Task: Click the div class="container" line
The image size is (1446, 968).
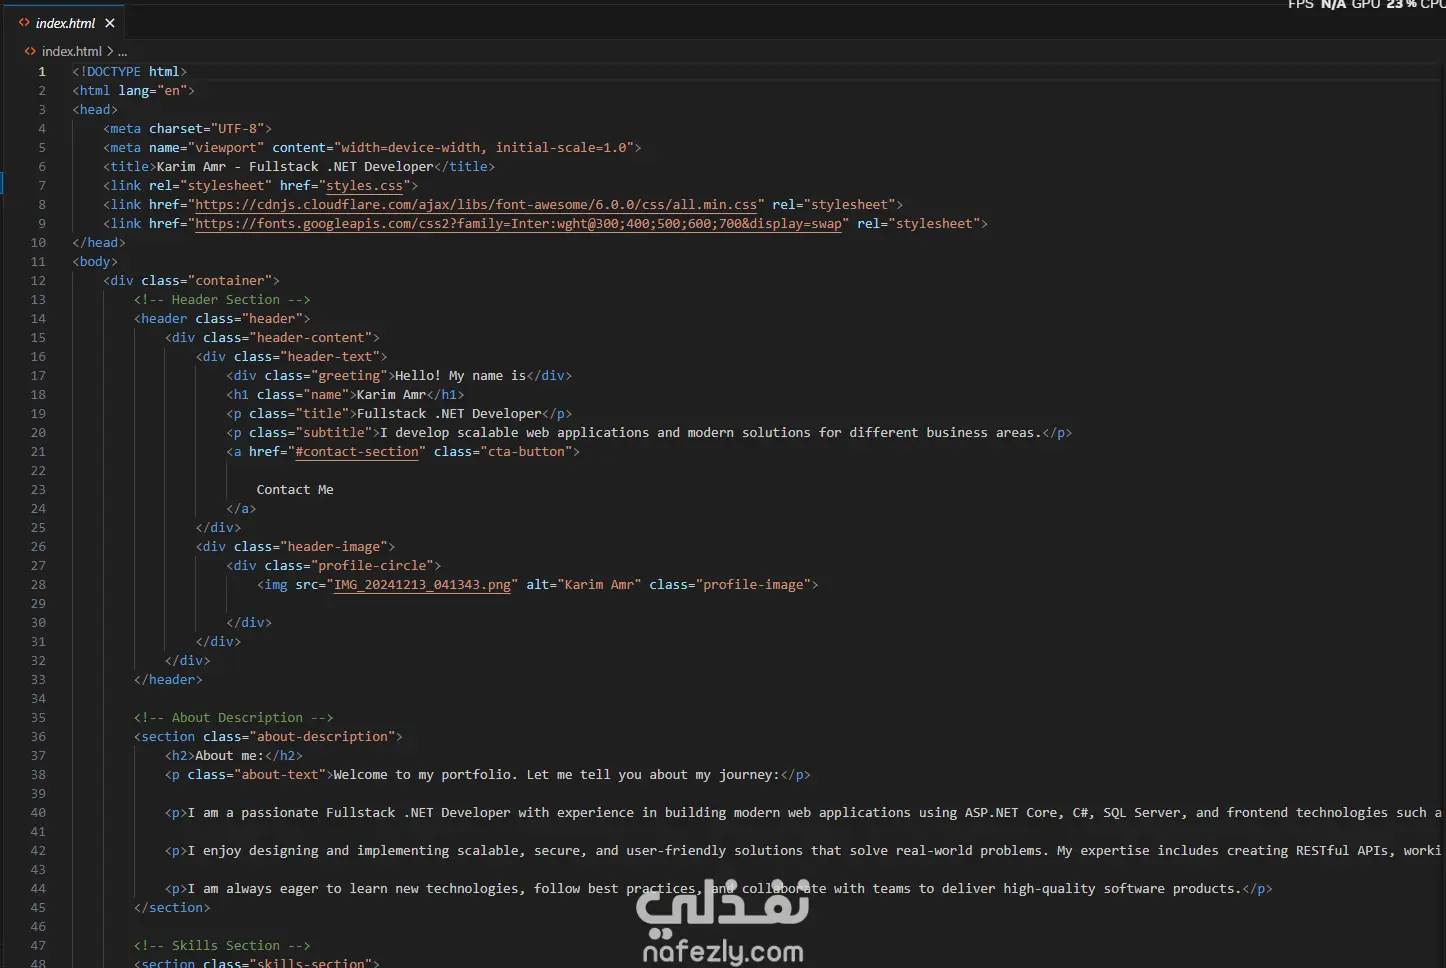Action: (x=191, y=281)
